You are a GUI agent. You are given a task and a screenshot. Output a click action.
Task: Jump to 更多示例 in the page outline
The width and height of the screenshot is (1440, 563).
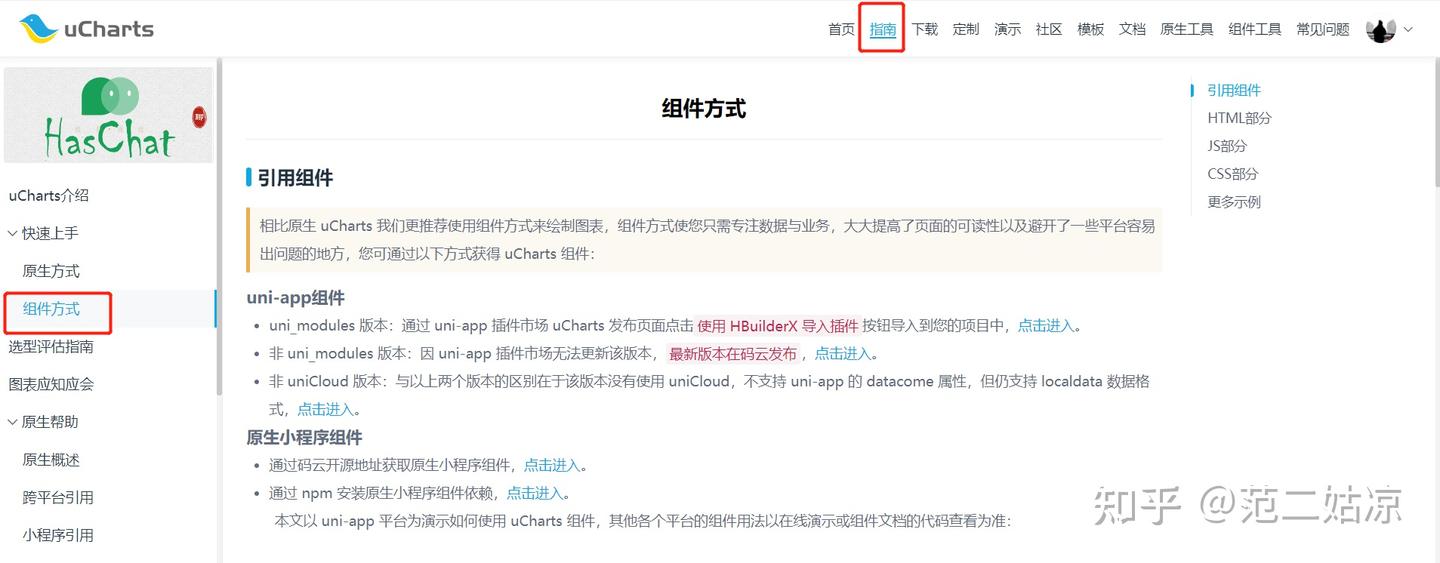point(1234,202)
